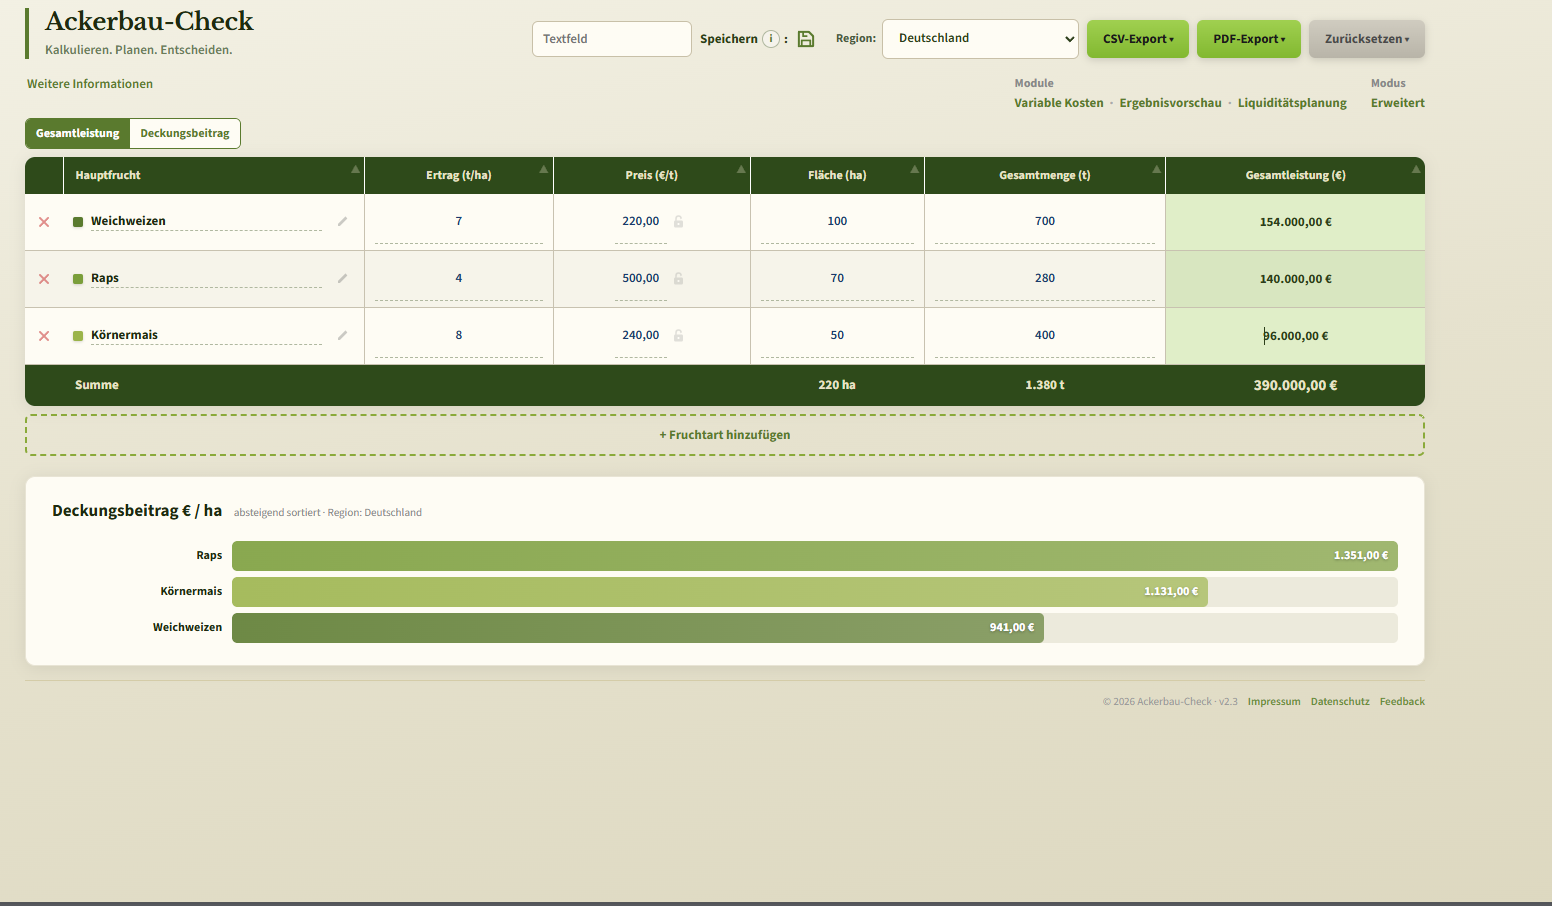
Task: Open the Datenschutz footer link
Action: pos(1340,702)
